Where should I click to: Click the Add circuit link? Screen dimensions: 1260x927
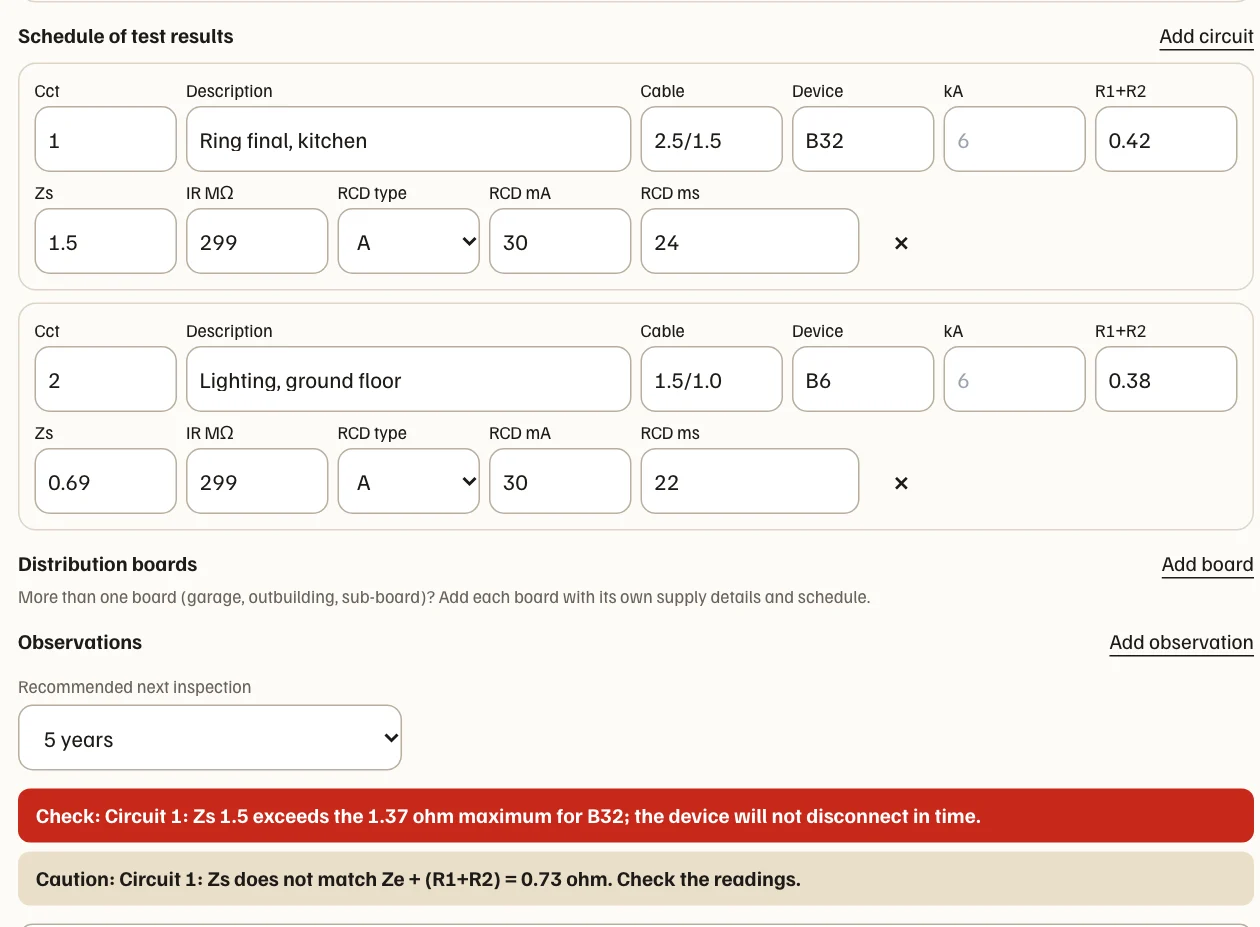click(x=1206, y=37)
